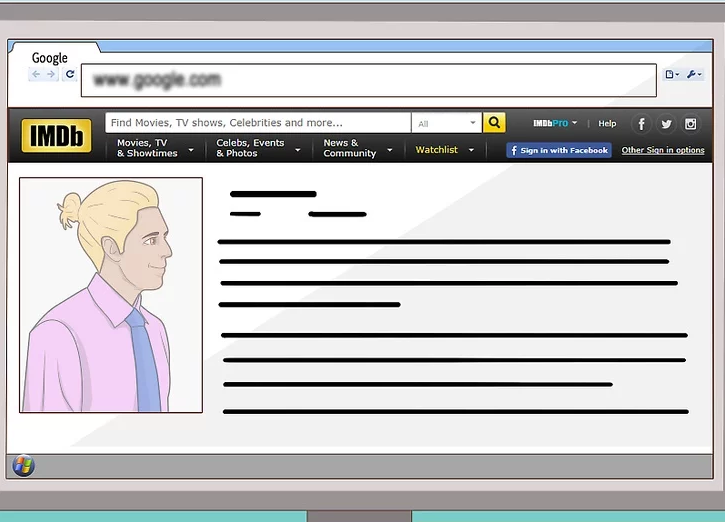
Task: Click the Windows Start button
Action: [23, 465]
